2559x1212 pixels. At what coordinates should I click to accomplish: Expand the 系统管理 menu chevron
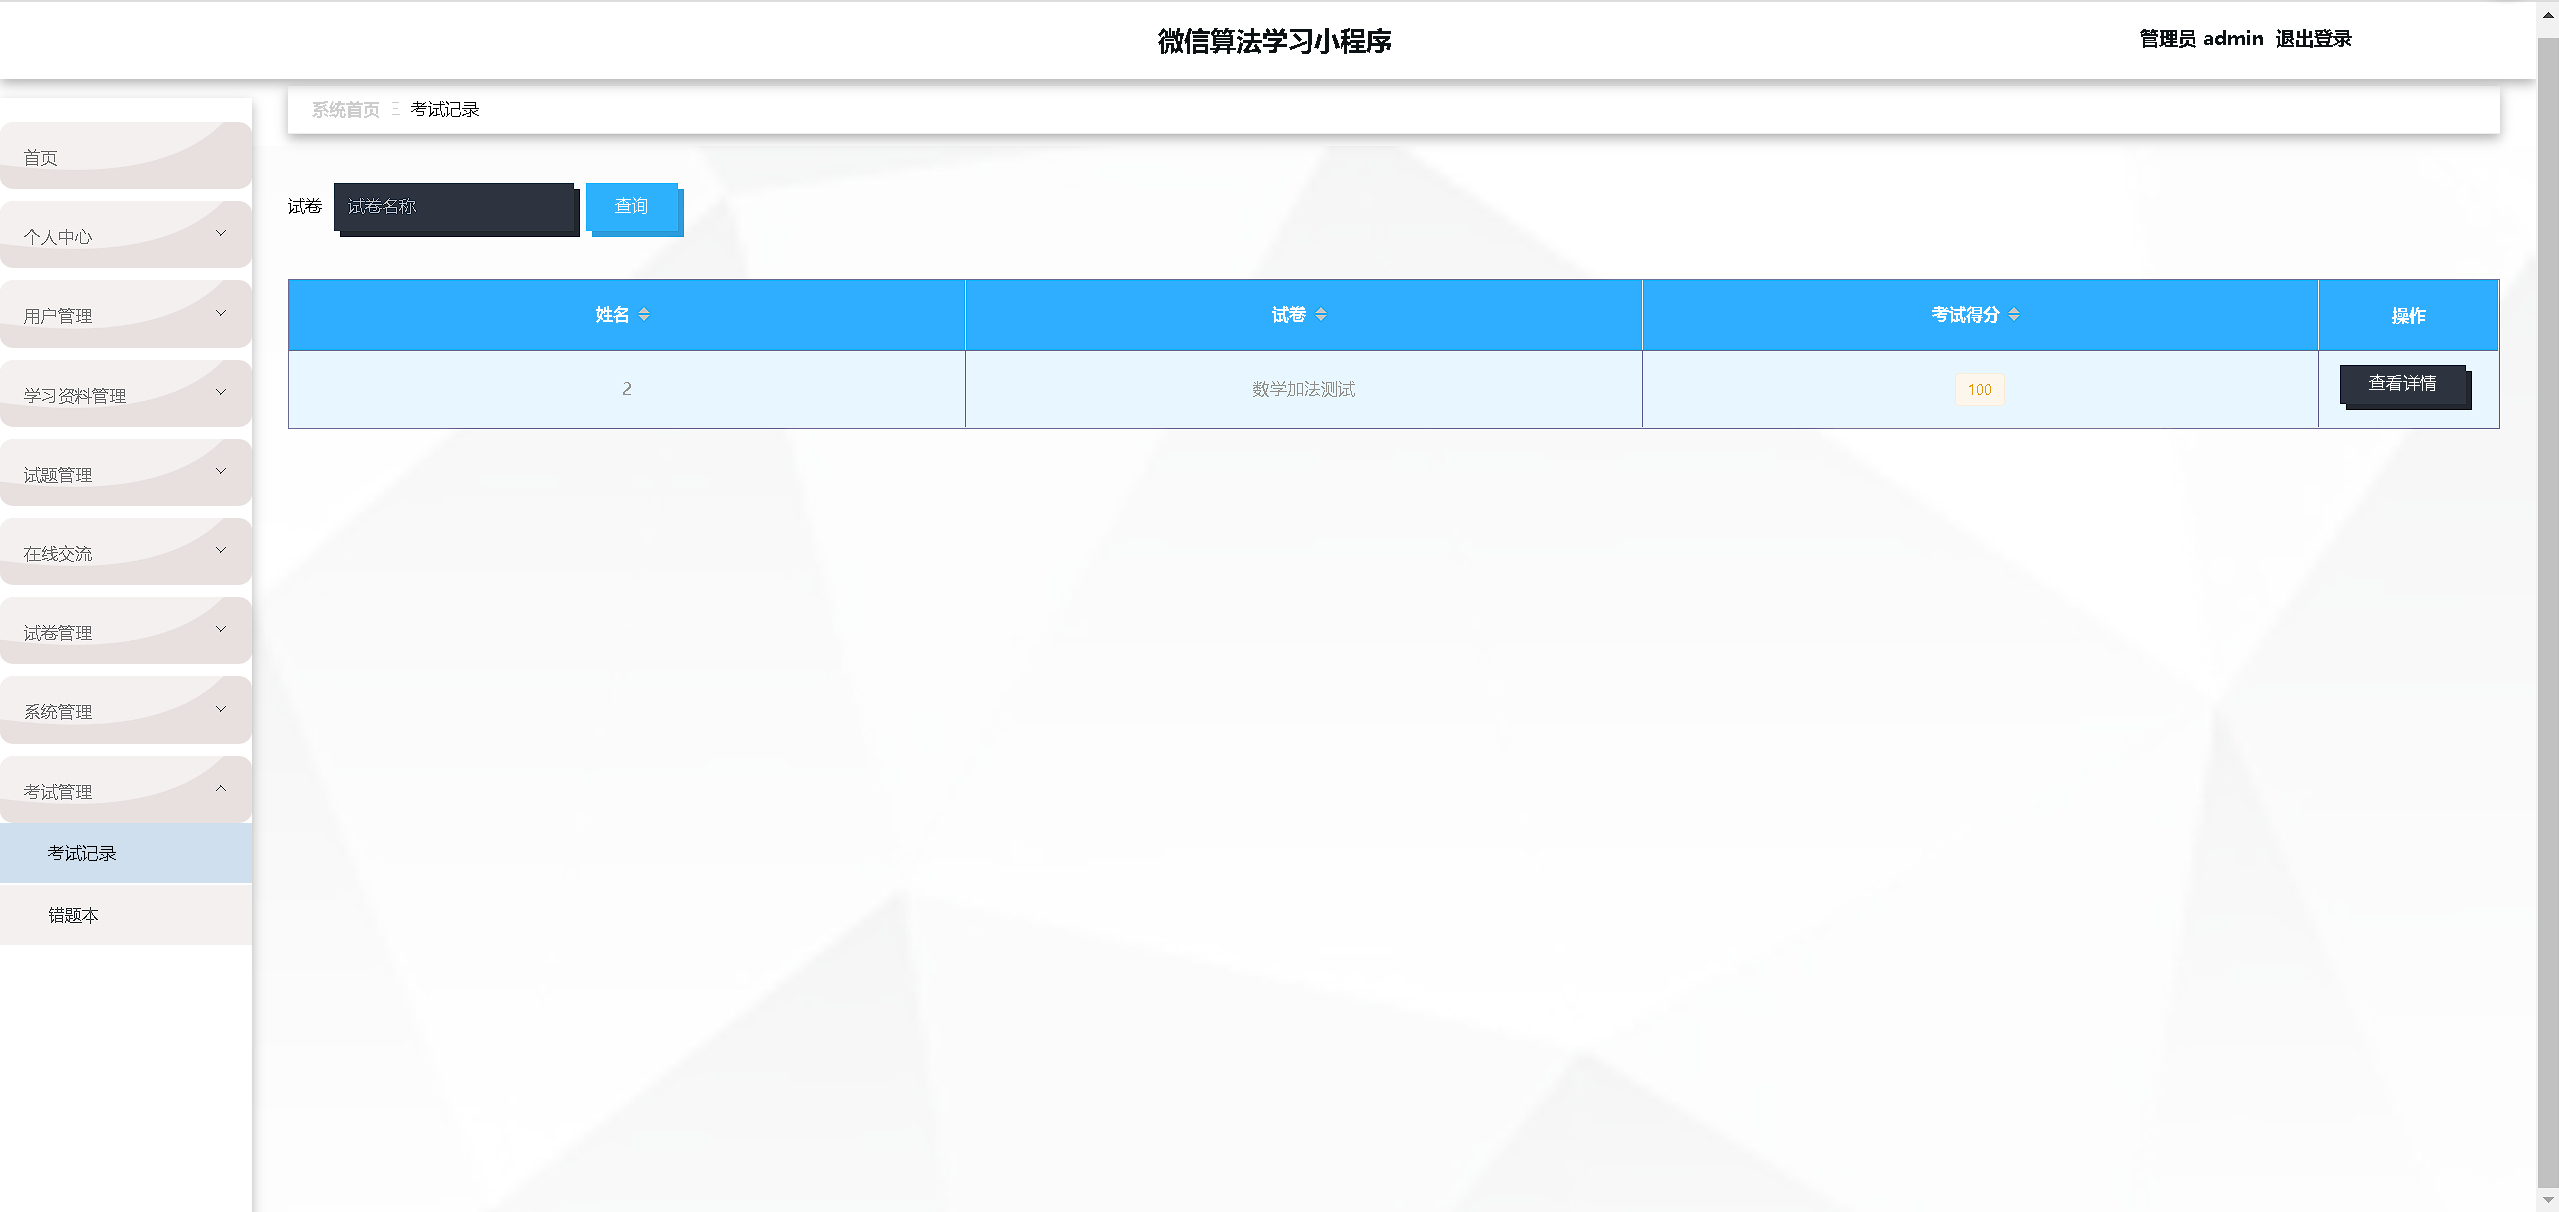click(221, 709)
